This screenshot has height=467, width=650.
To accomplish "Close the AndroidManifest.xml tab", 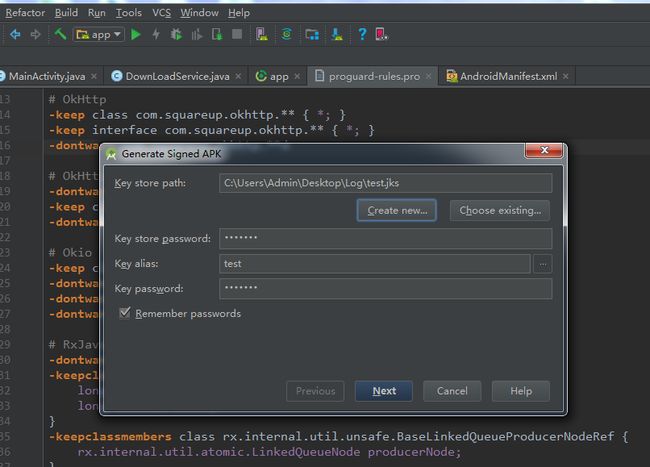I will 565,76.
